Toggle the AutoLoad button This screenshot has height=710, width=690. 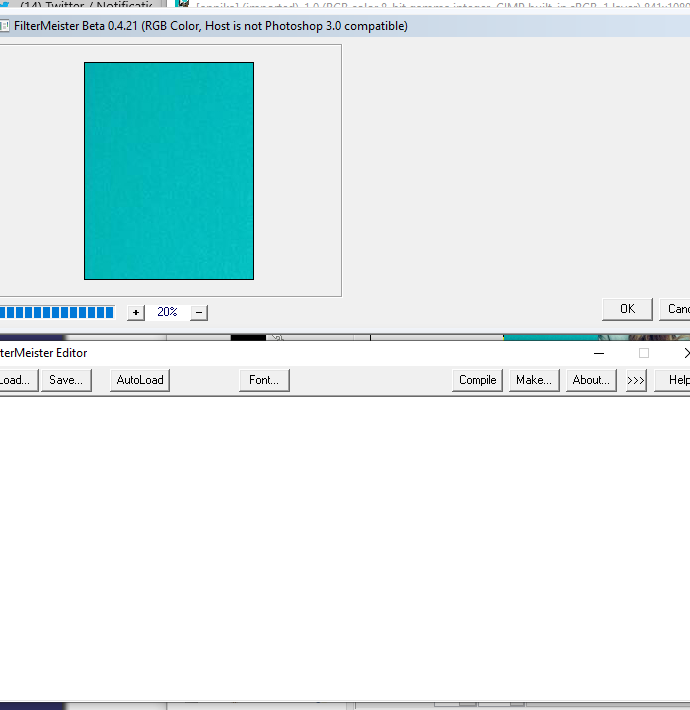pyautogui.click(x=140, y=380)
